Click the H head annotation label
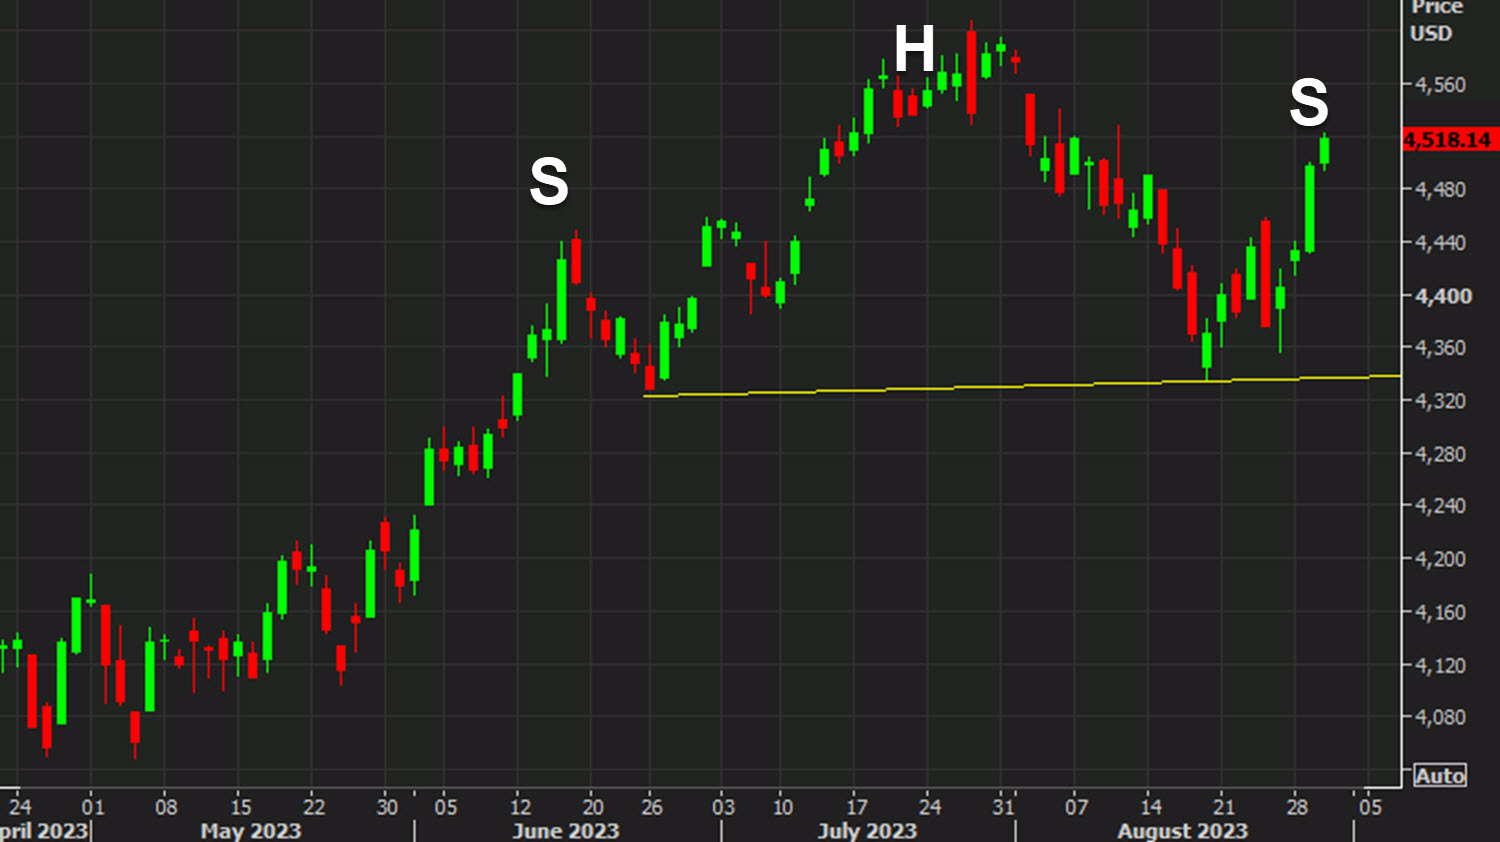 [x=914, y=49]
